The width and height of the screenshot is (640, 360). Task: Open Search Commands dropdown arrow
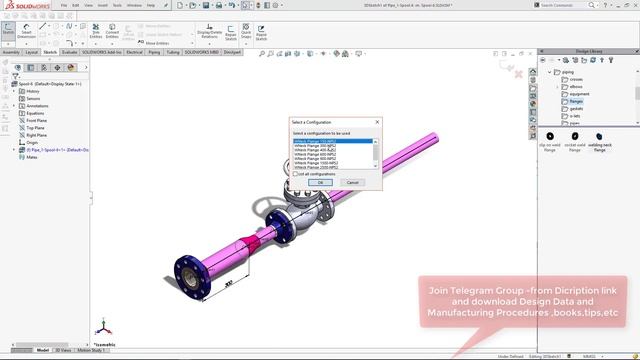pyautogui.click(x=597, y=5)
